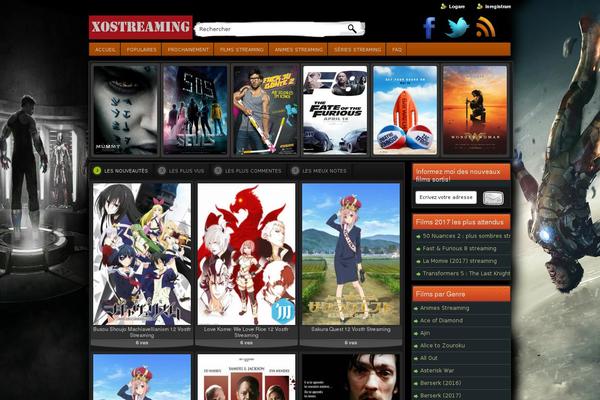Click the magnifying glass search icon
This screenshot has width=600, height=400.
tap(352, 29)
